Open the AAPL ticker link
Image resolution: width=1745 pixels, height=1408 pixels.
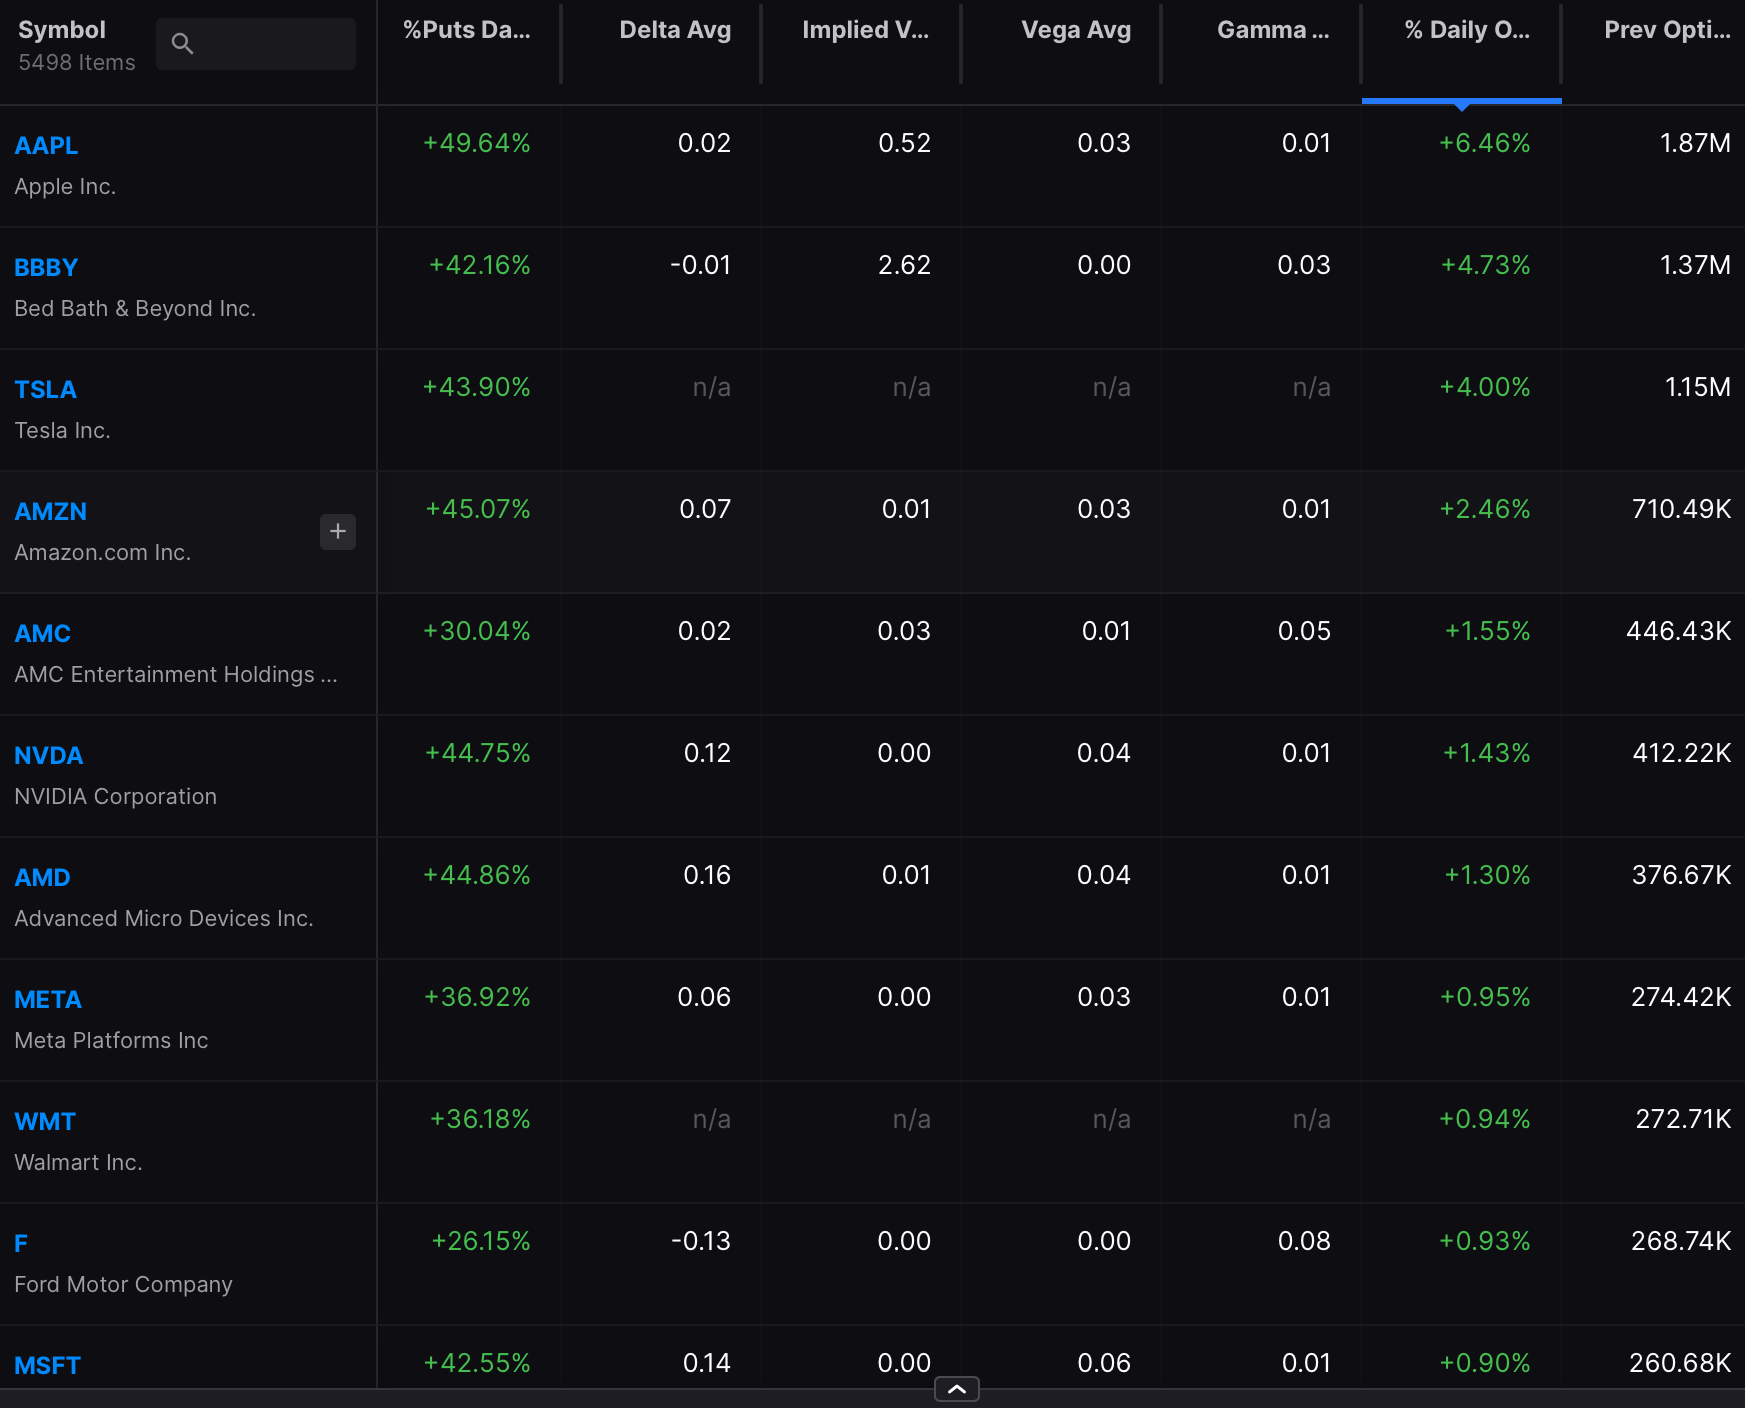pyautogui.click(x=46, y=145)
